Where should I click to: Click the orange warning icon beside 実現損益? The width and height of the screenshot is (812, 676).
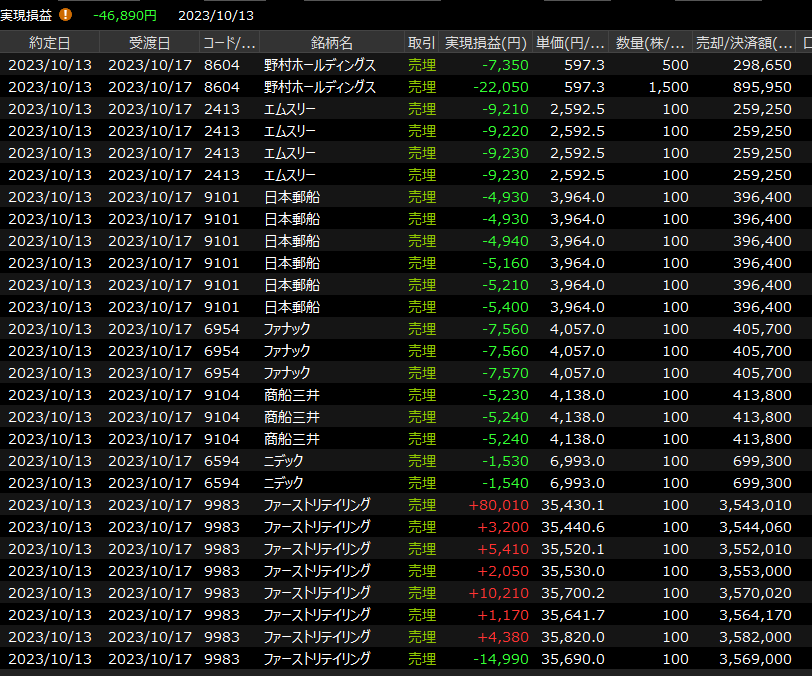click(66, 15)
